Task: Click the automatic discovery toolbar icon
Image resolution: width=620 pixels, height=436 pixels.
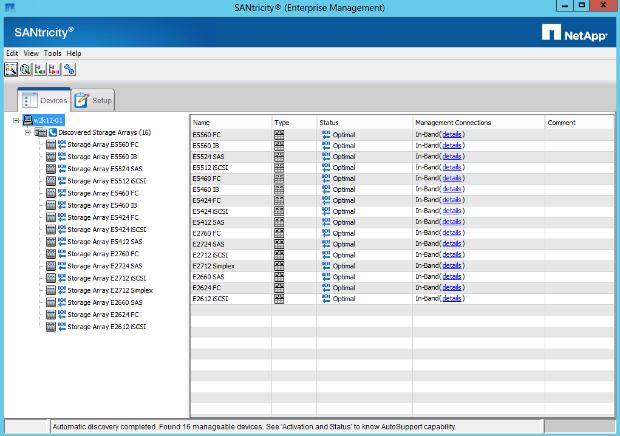Action: coord(11,70)
